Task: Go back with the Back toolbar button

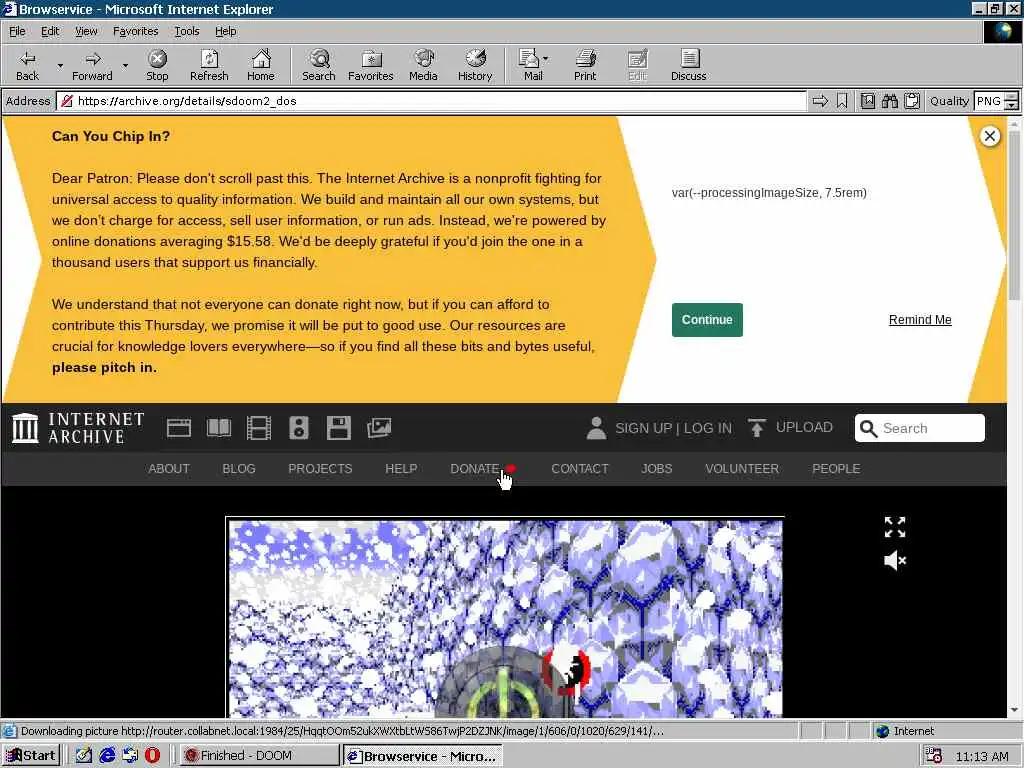Action: [27, 65]
